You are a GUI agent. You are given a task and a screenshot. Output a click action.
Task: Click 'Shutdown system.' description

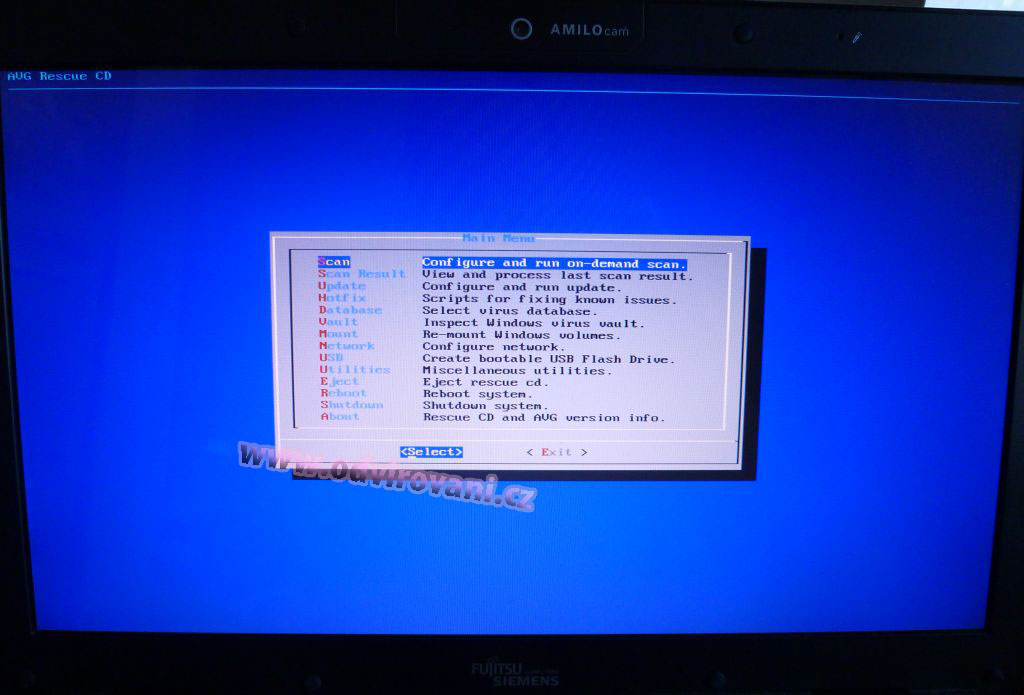pos(486,406)
